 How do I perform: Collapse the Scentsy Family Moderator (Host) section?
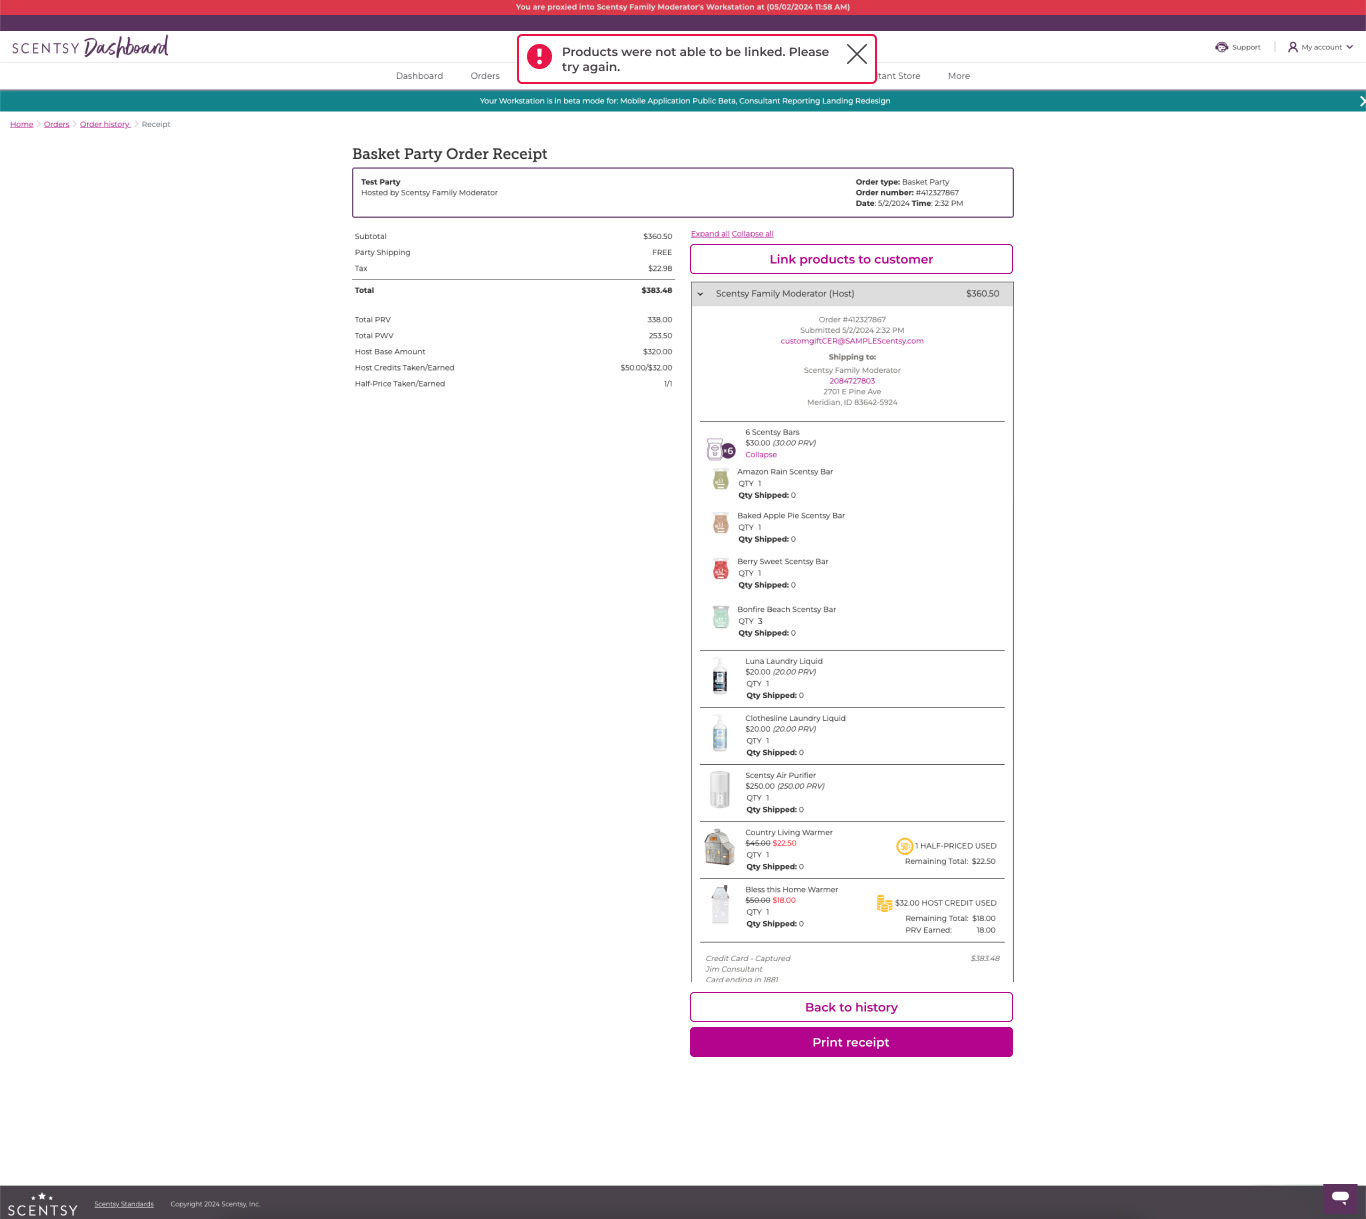[700, 294]
